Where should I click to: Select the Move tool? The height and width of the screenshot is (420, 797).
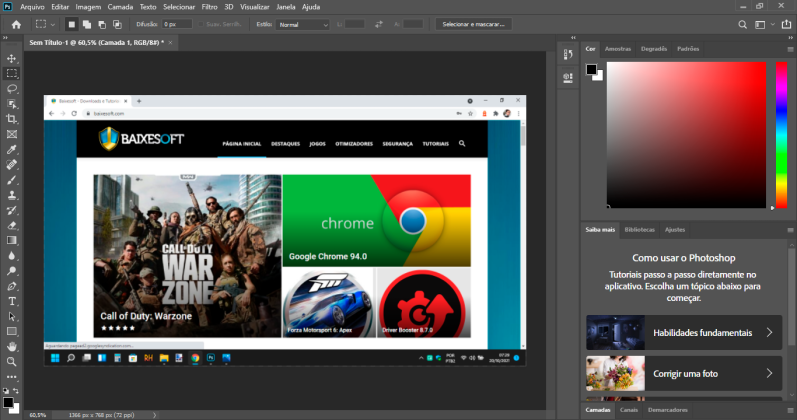12,58
